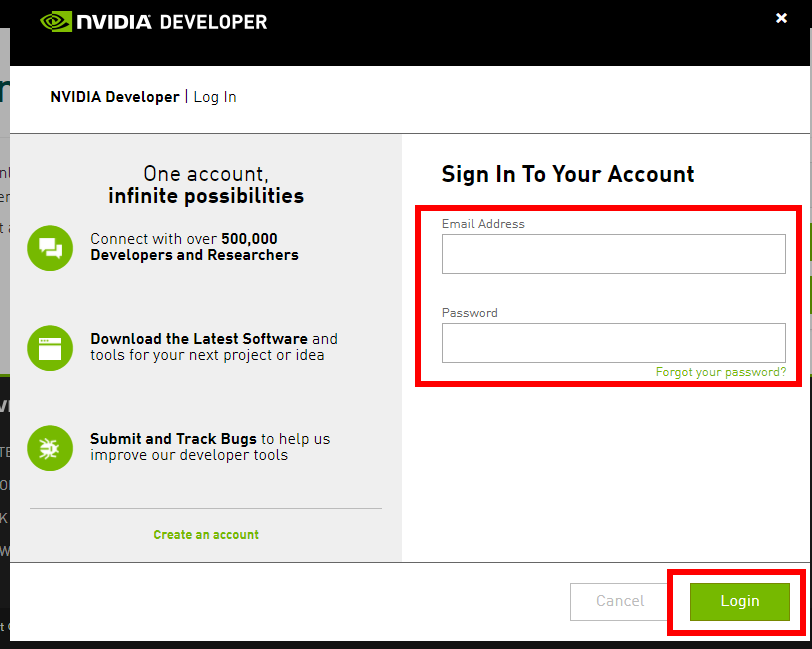Viewport: 812px width, 649px height.
Task: Focus the Email Address input field
Action: pos(614,254)
